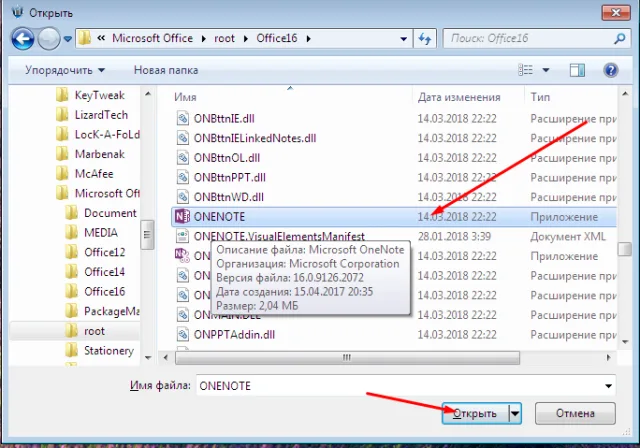
Task: Expand the arrow after Microsoft Office breadcrumb
Action: click(x=204, y=39)
